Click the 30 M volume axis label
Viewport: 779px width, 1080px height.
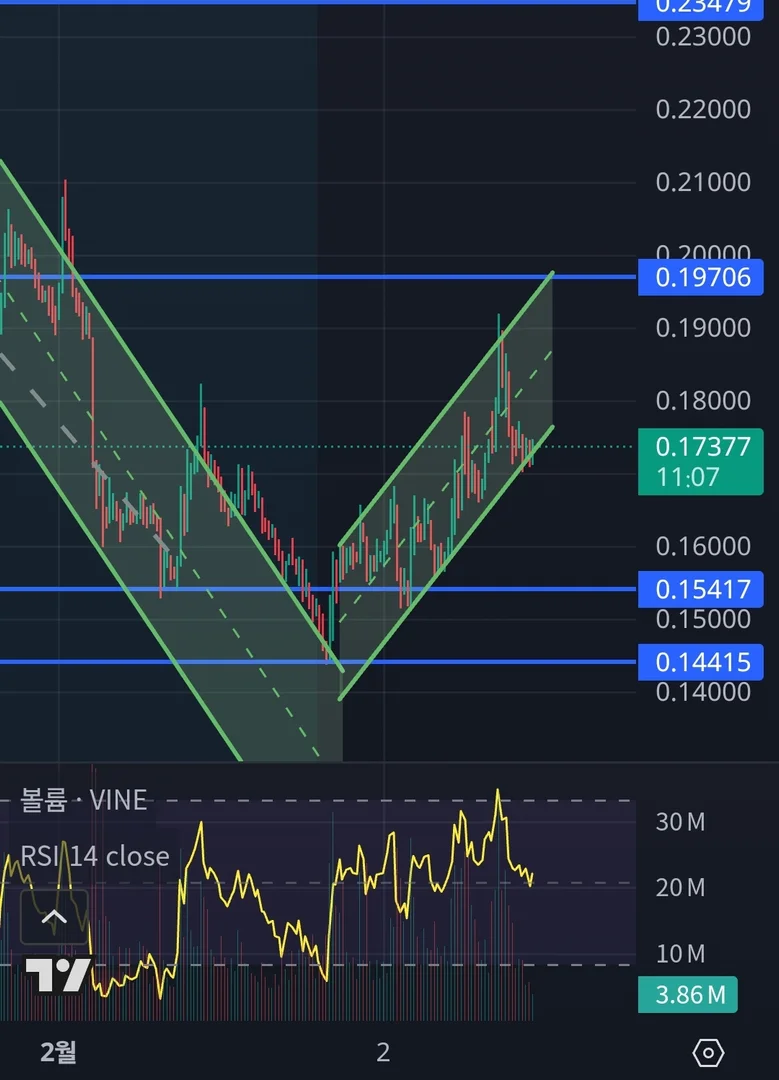pyautogui.click(x=681, y=822)
